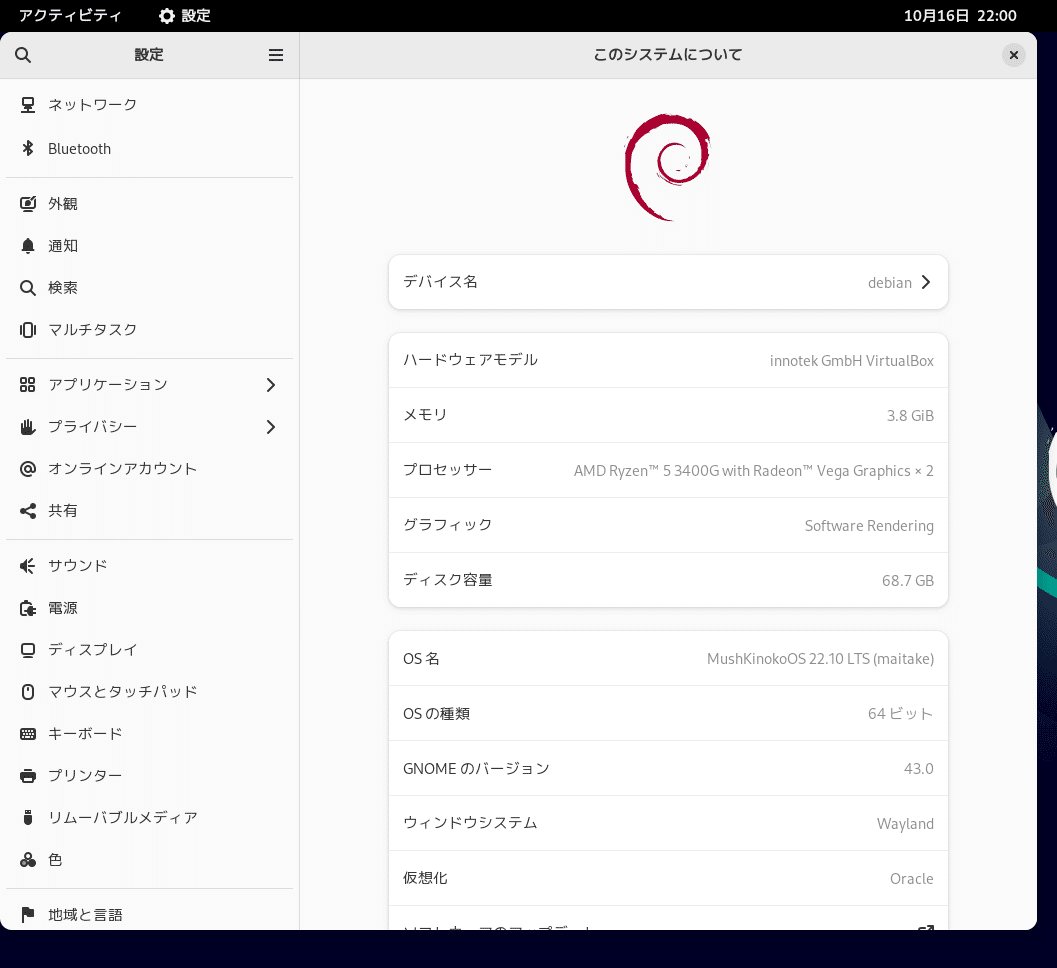1057x968 pixels.
Task: Click the innotek GmbH VirtualBox value
Action: coord(851,361)
